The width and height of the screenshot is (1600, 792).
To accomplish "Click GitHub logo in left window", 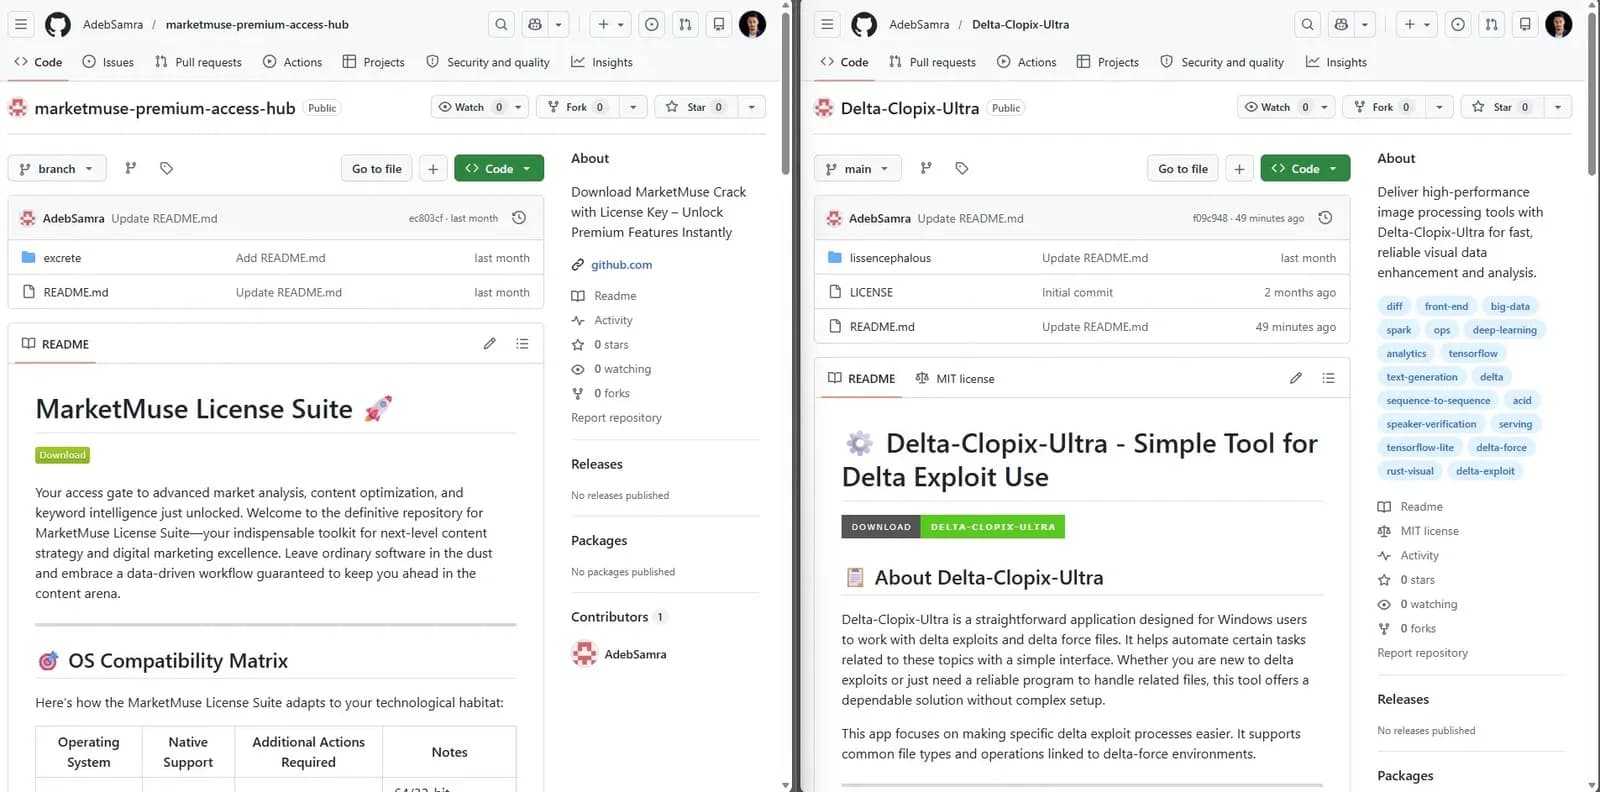I will coord(58,24).
